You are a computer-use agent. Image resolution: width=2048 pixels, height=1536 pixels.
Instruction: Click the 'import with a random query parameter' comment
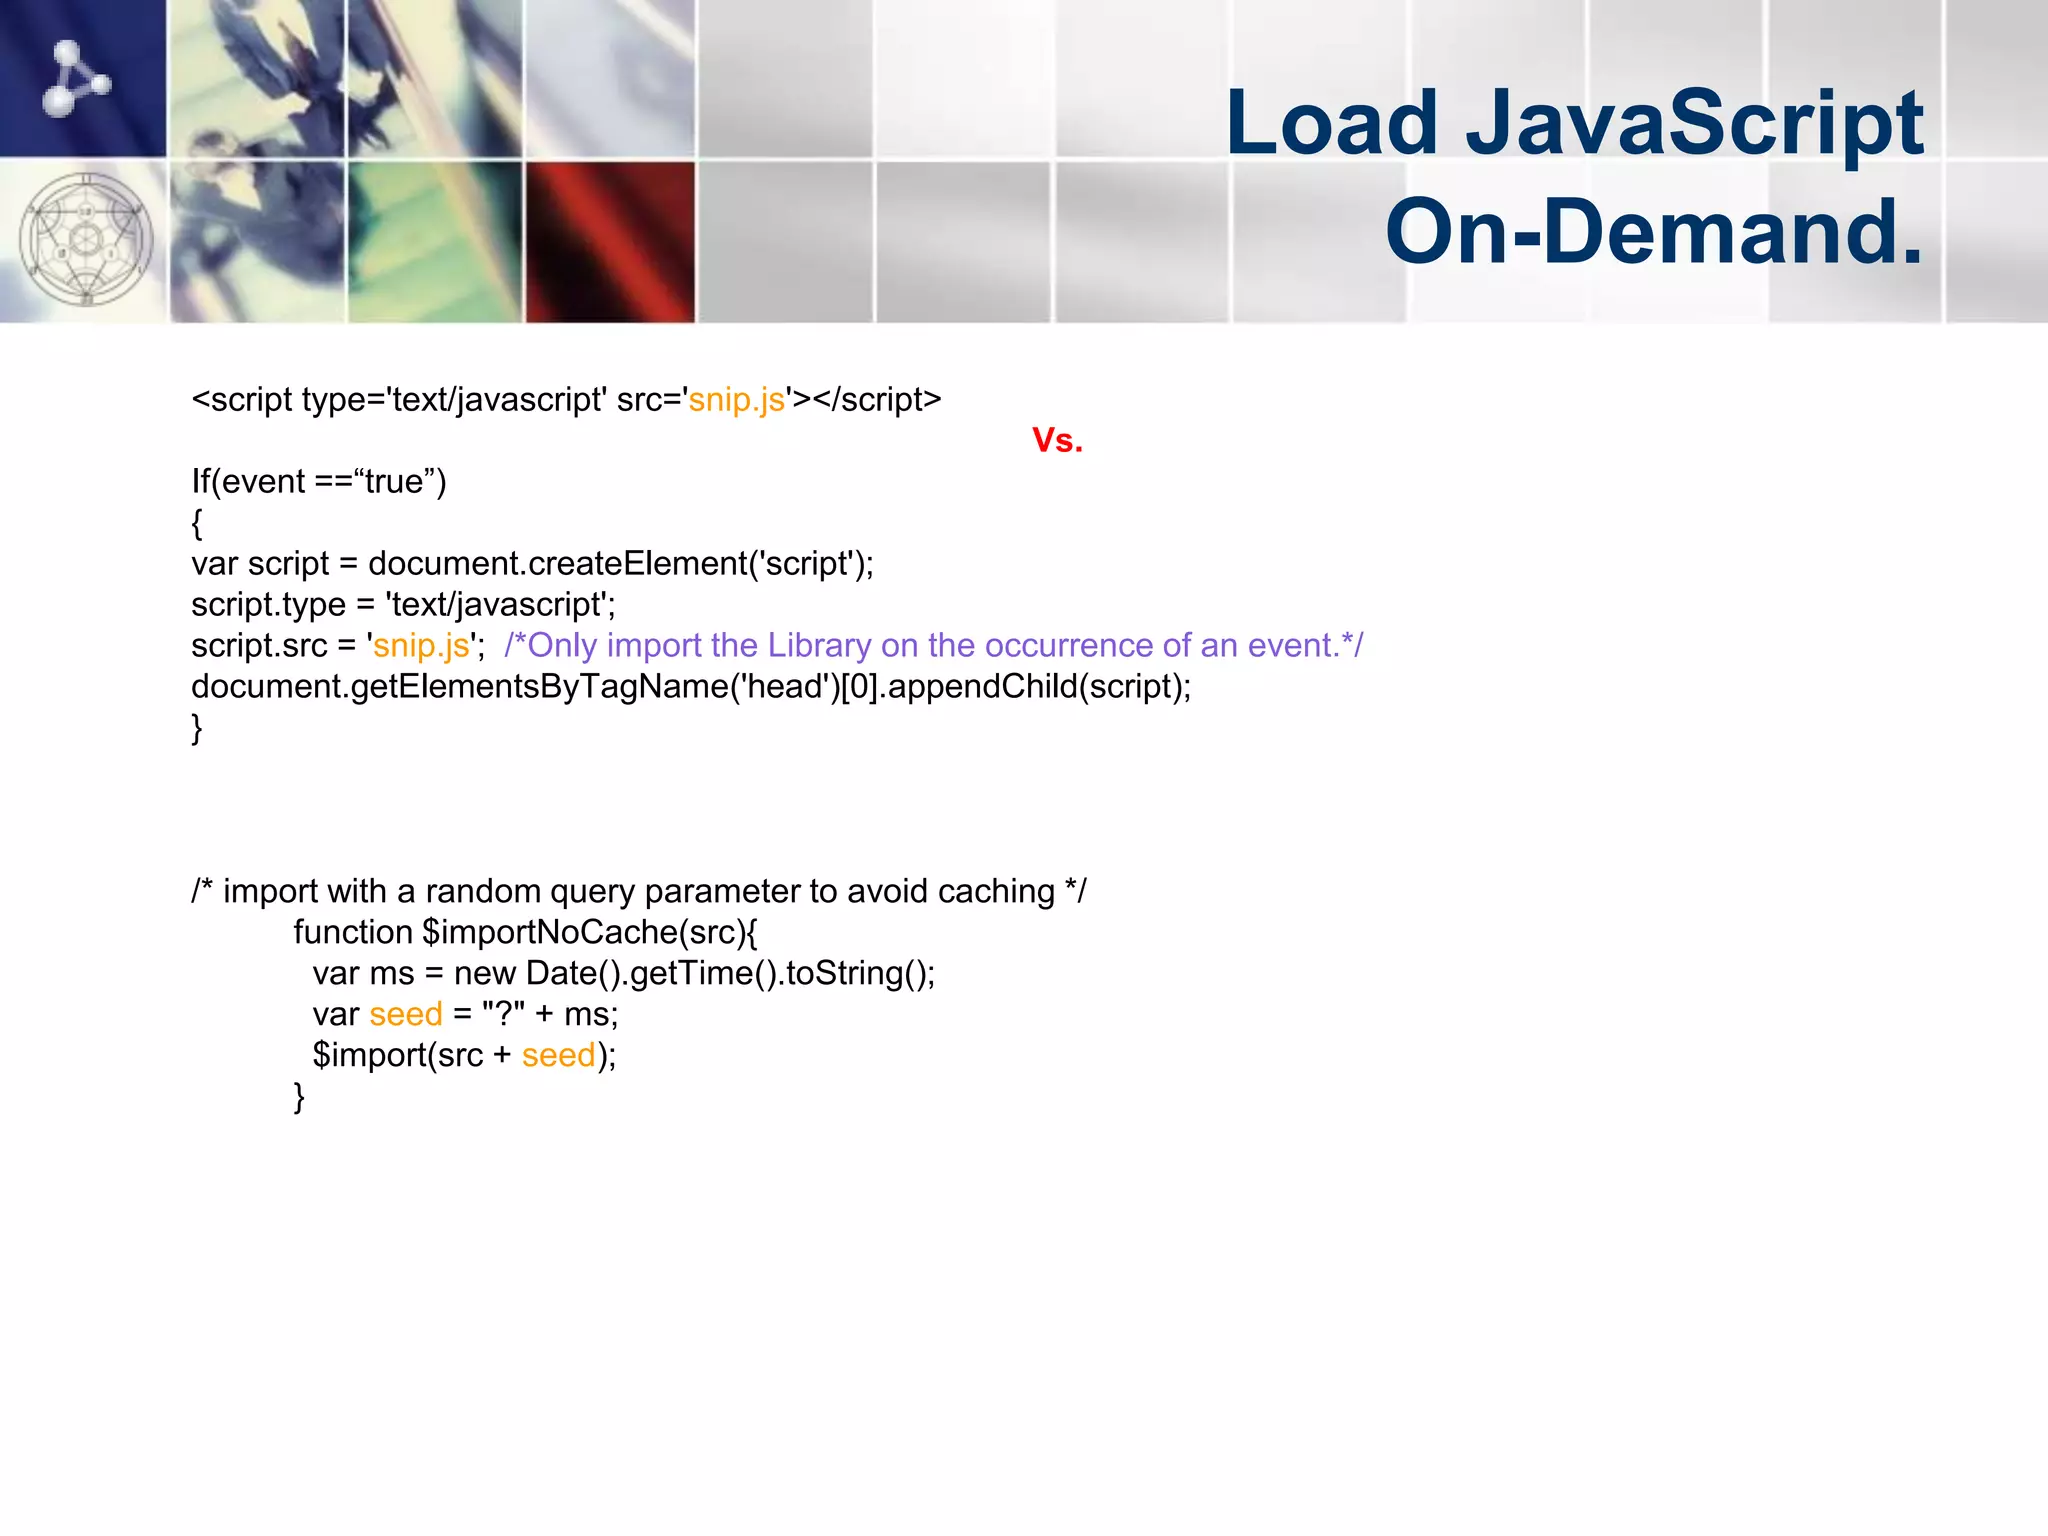point(639,891)
